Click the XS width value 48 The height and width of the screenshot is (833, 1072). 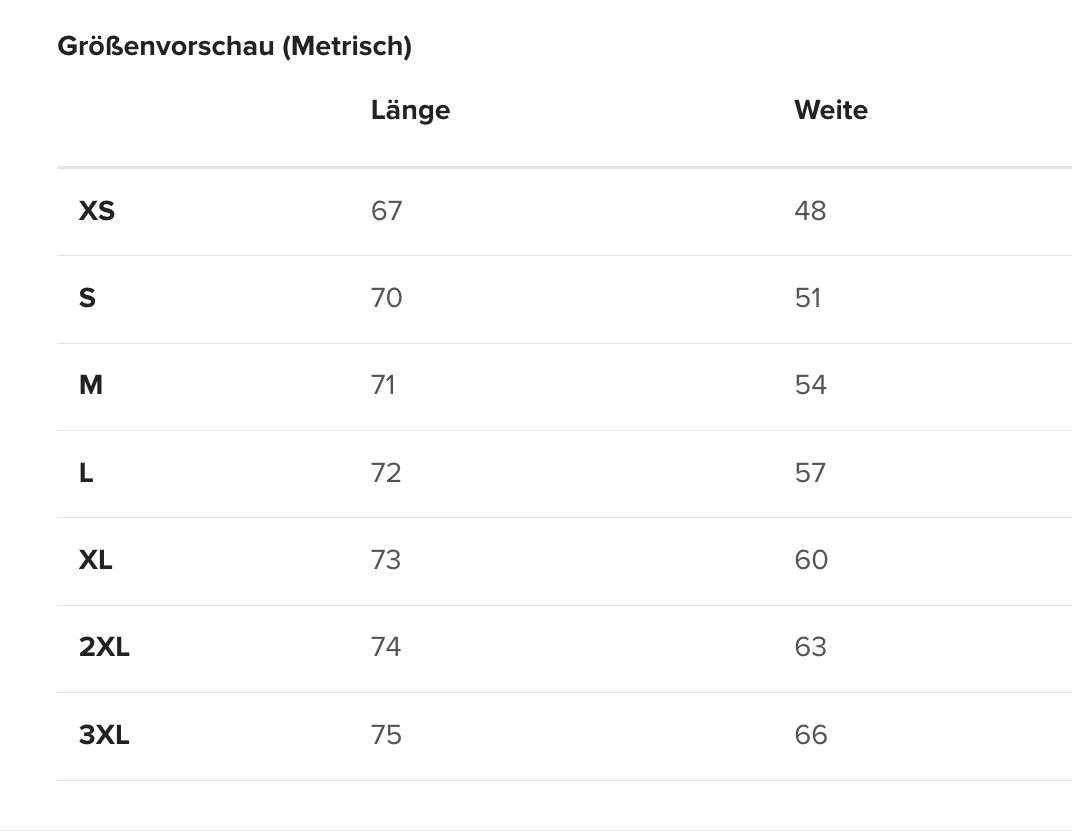pyautogui.click(x=810, y=211)
